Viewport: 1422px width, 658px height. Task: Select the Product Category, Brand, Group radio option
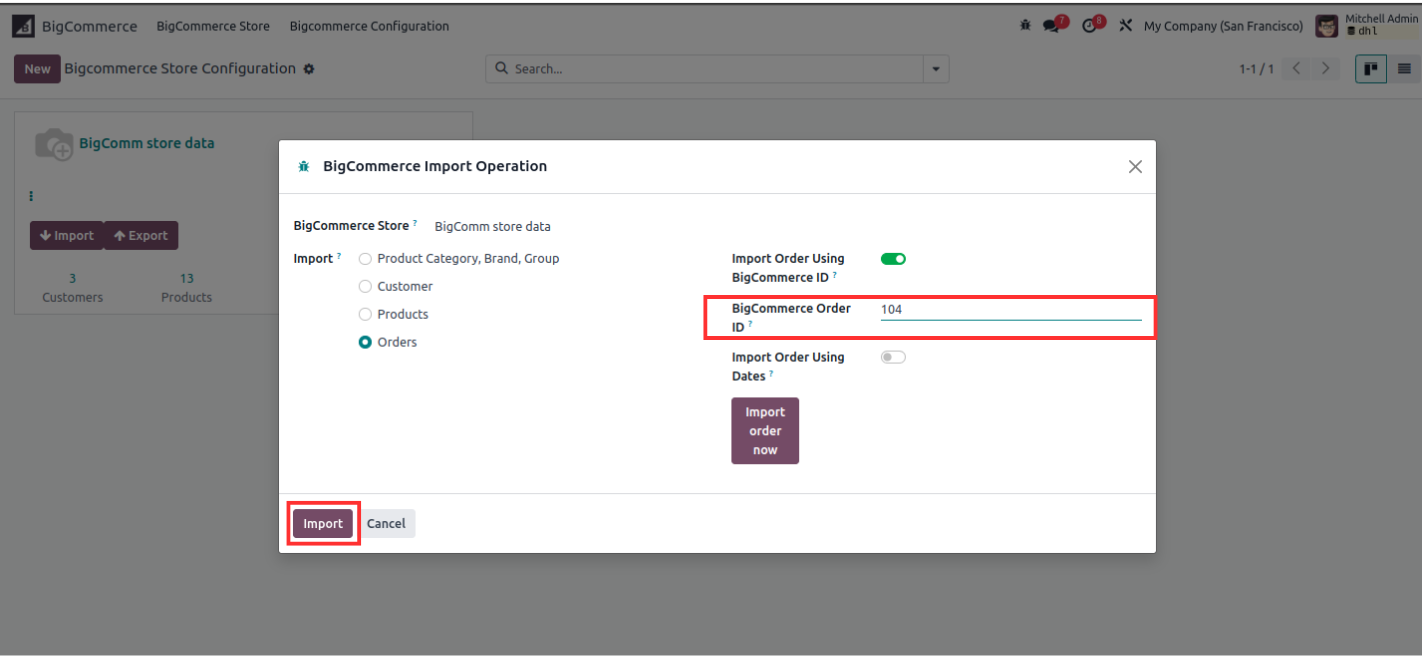365,259
